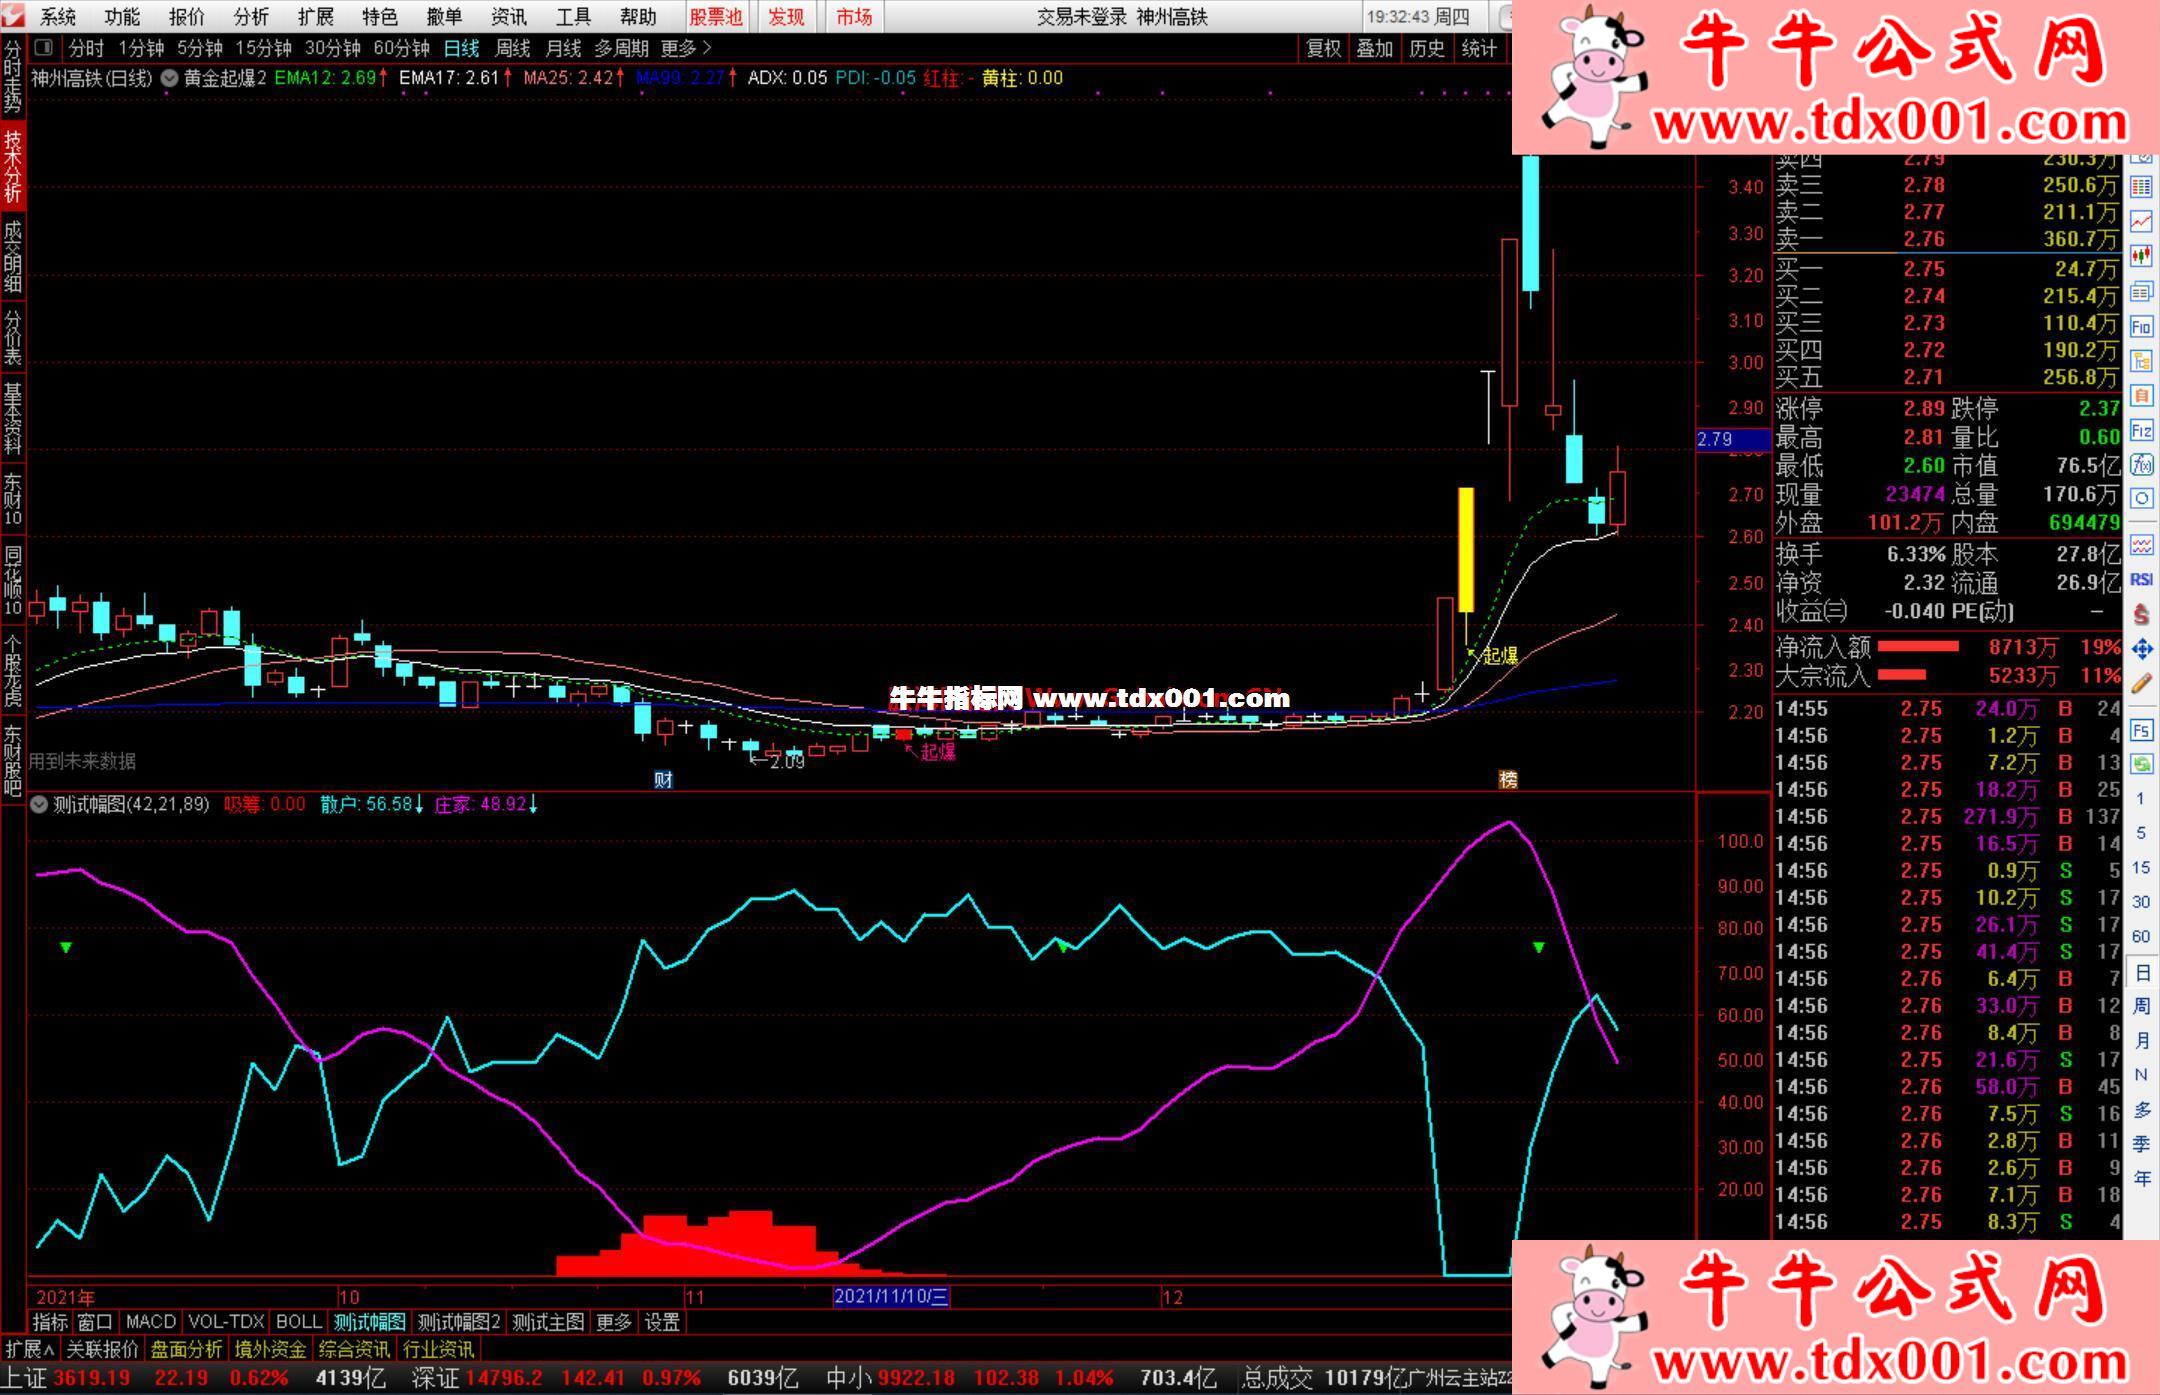
Task: Click the 复权 button
Action: click(x=1323, y=48)
